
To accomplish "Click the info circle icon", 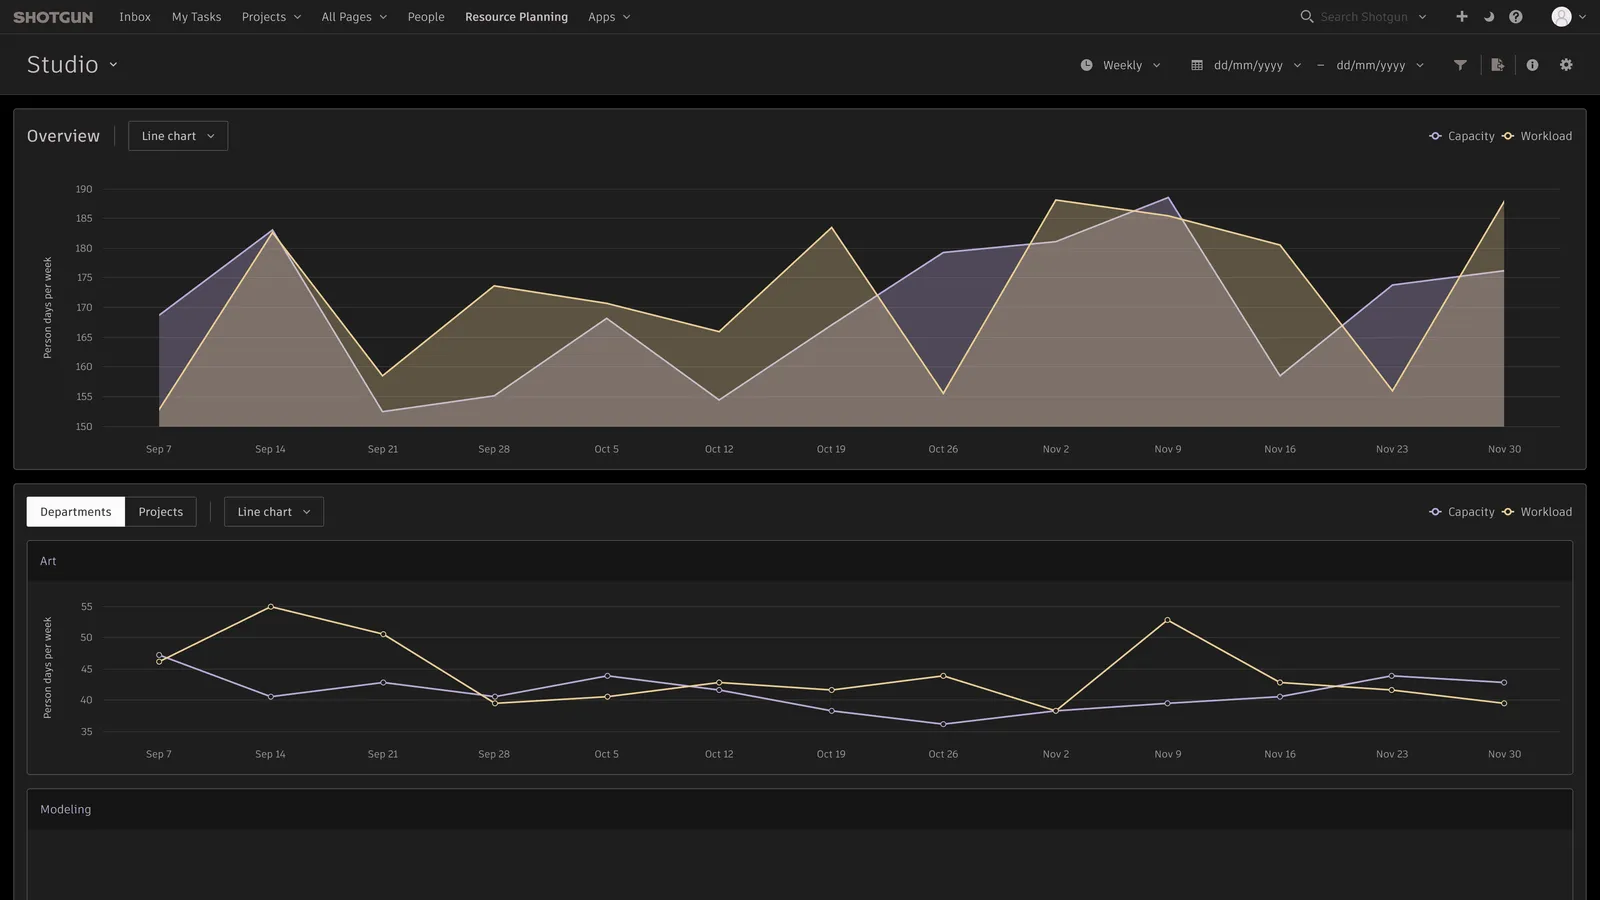I will pos(1532,65).
